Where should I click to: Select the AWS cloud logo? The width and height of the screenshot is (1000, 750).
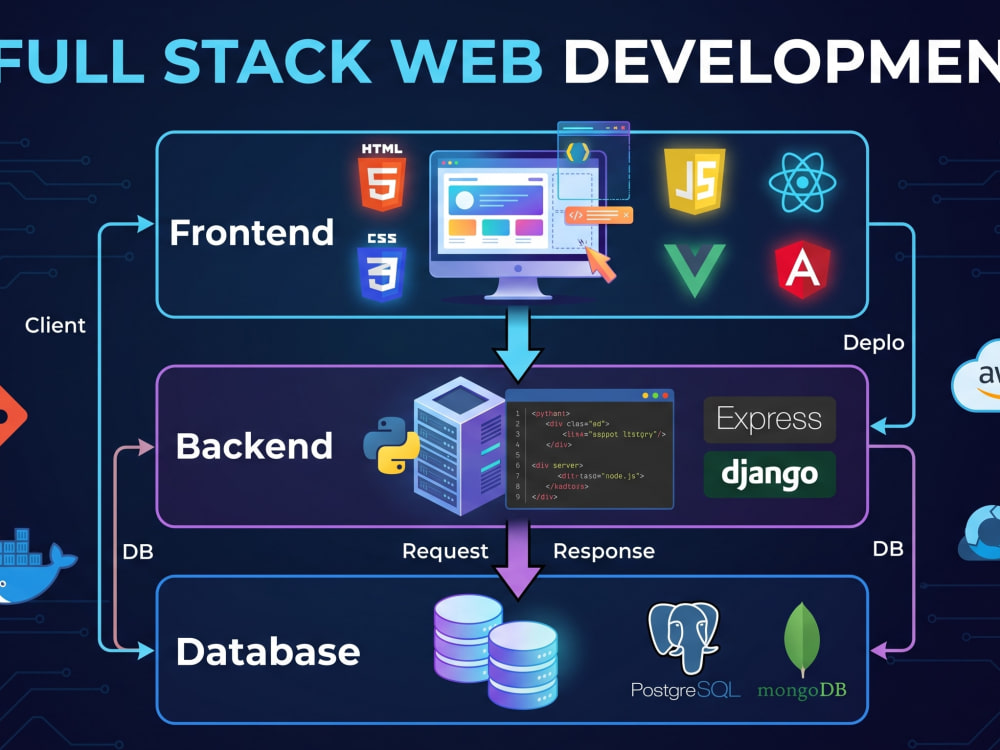coord(976,376)
